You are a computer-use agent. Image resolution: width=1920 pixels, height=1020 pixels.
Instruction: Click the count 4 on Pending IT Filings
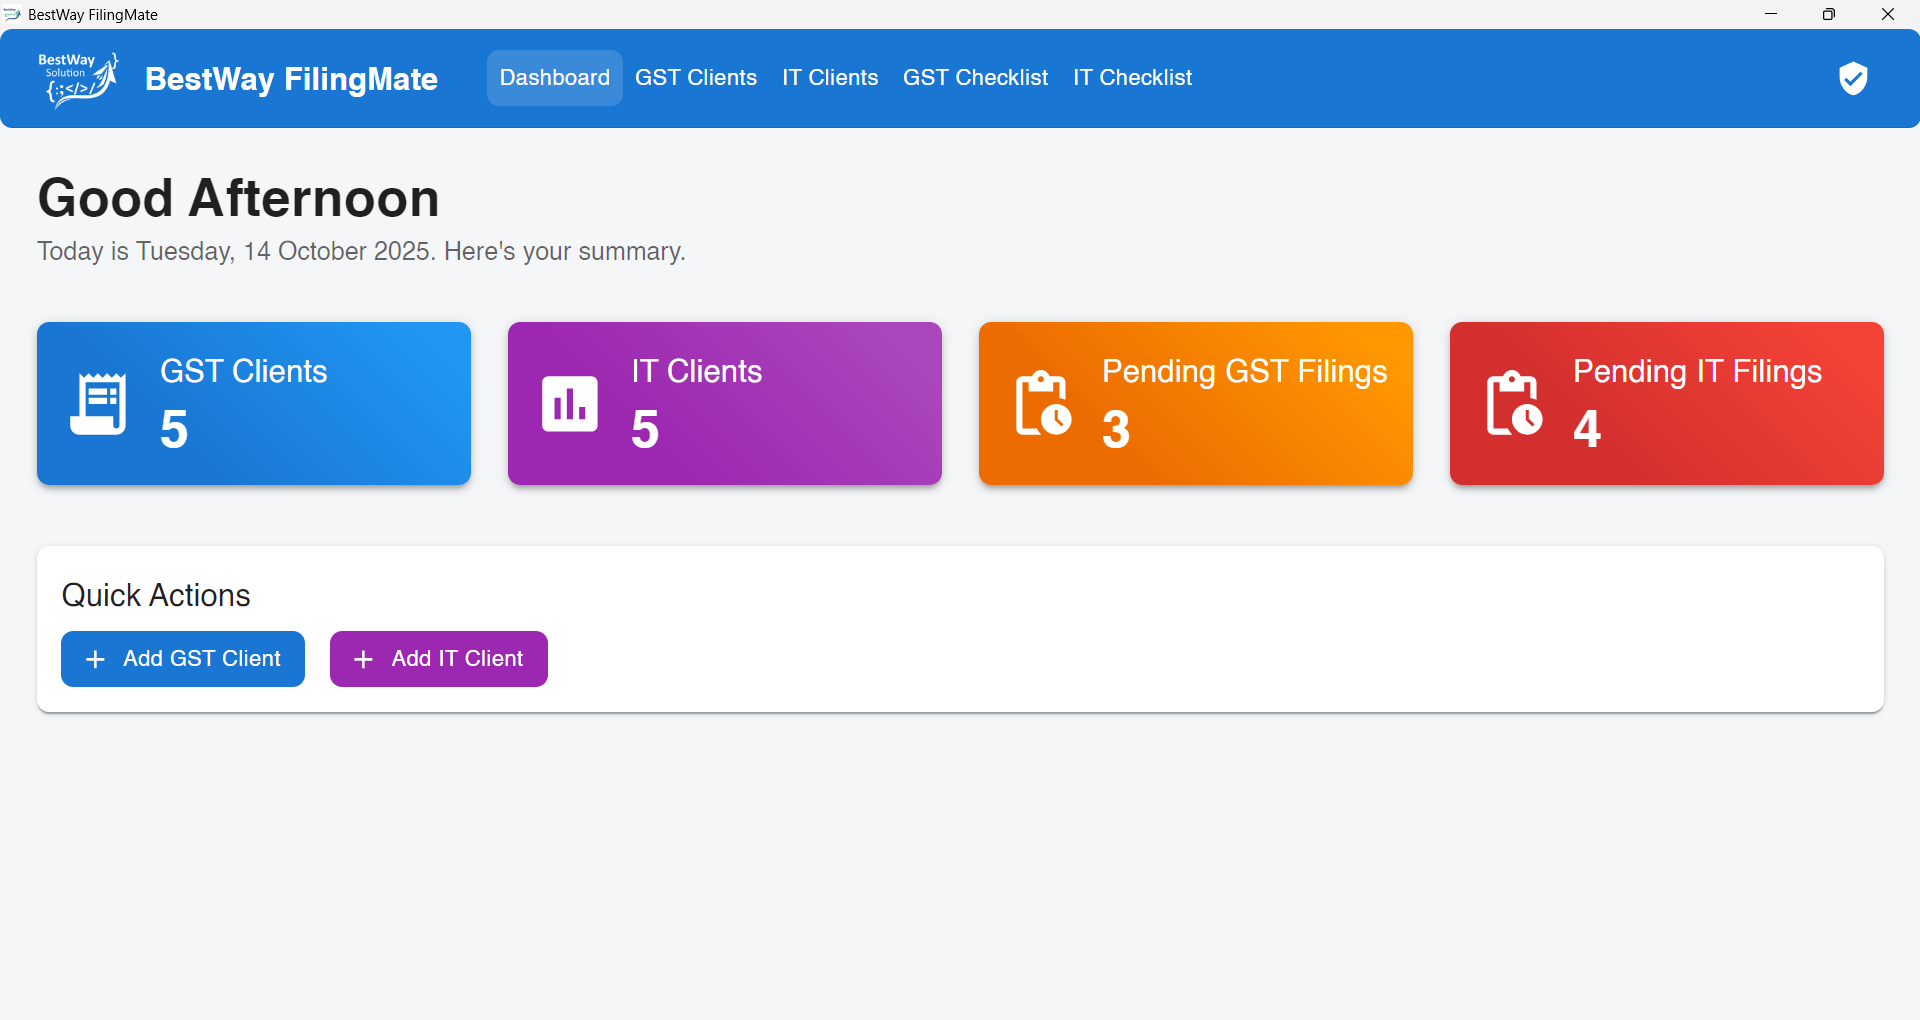click(1587, 430)
